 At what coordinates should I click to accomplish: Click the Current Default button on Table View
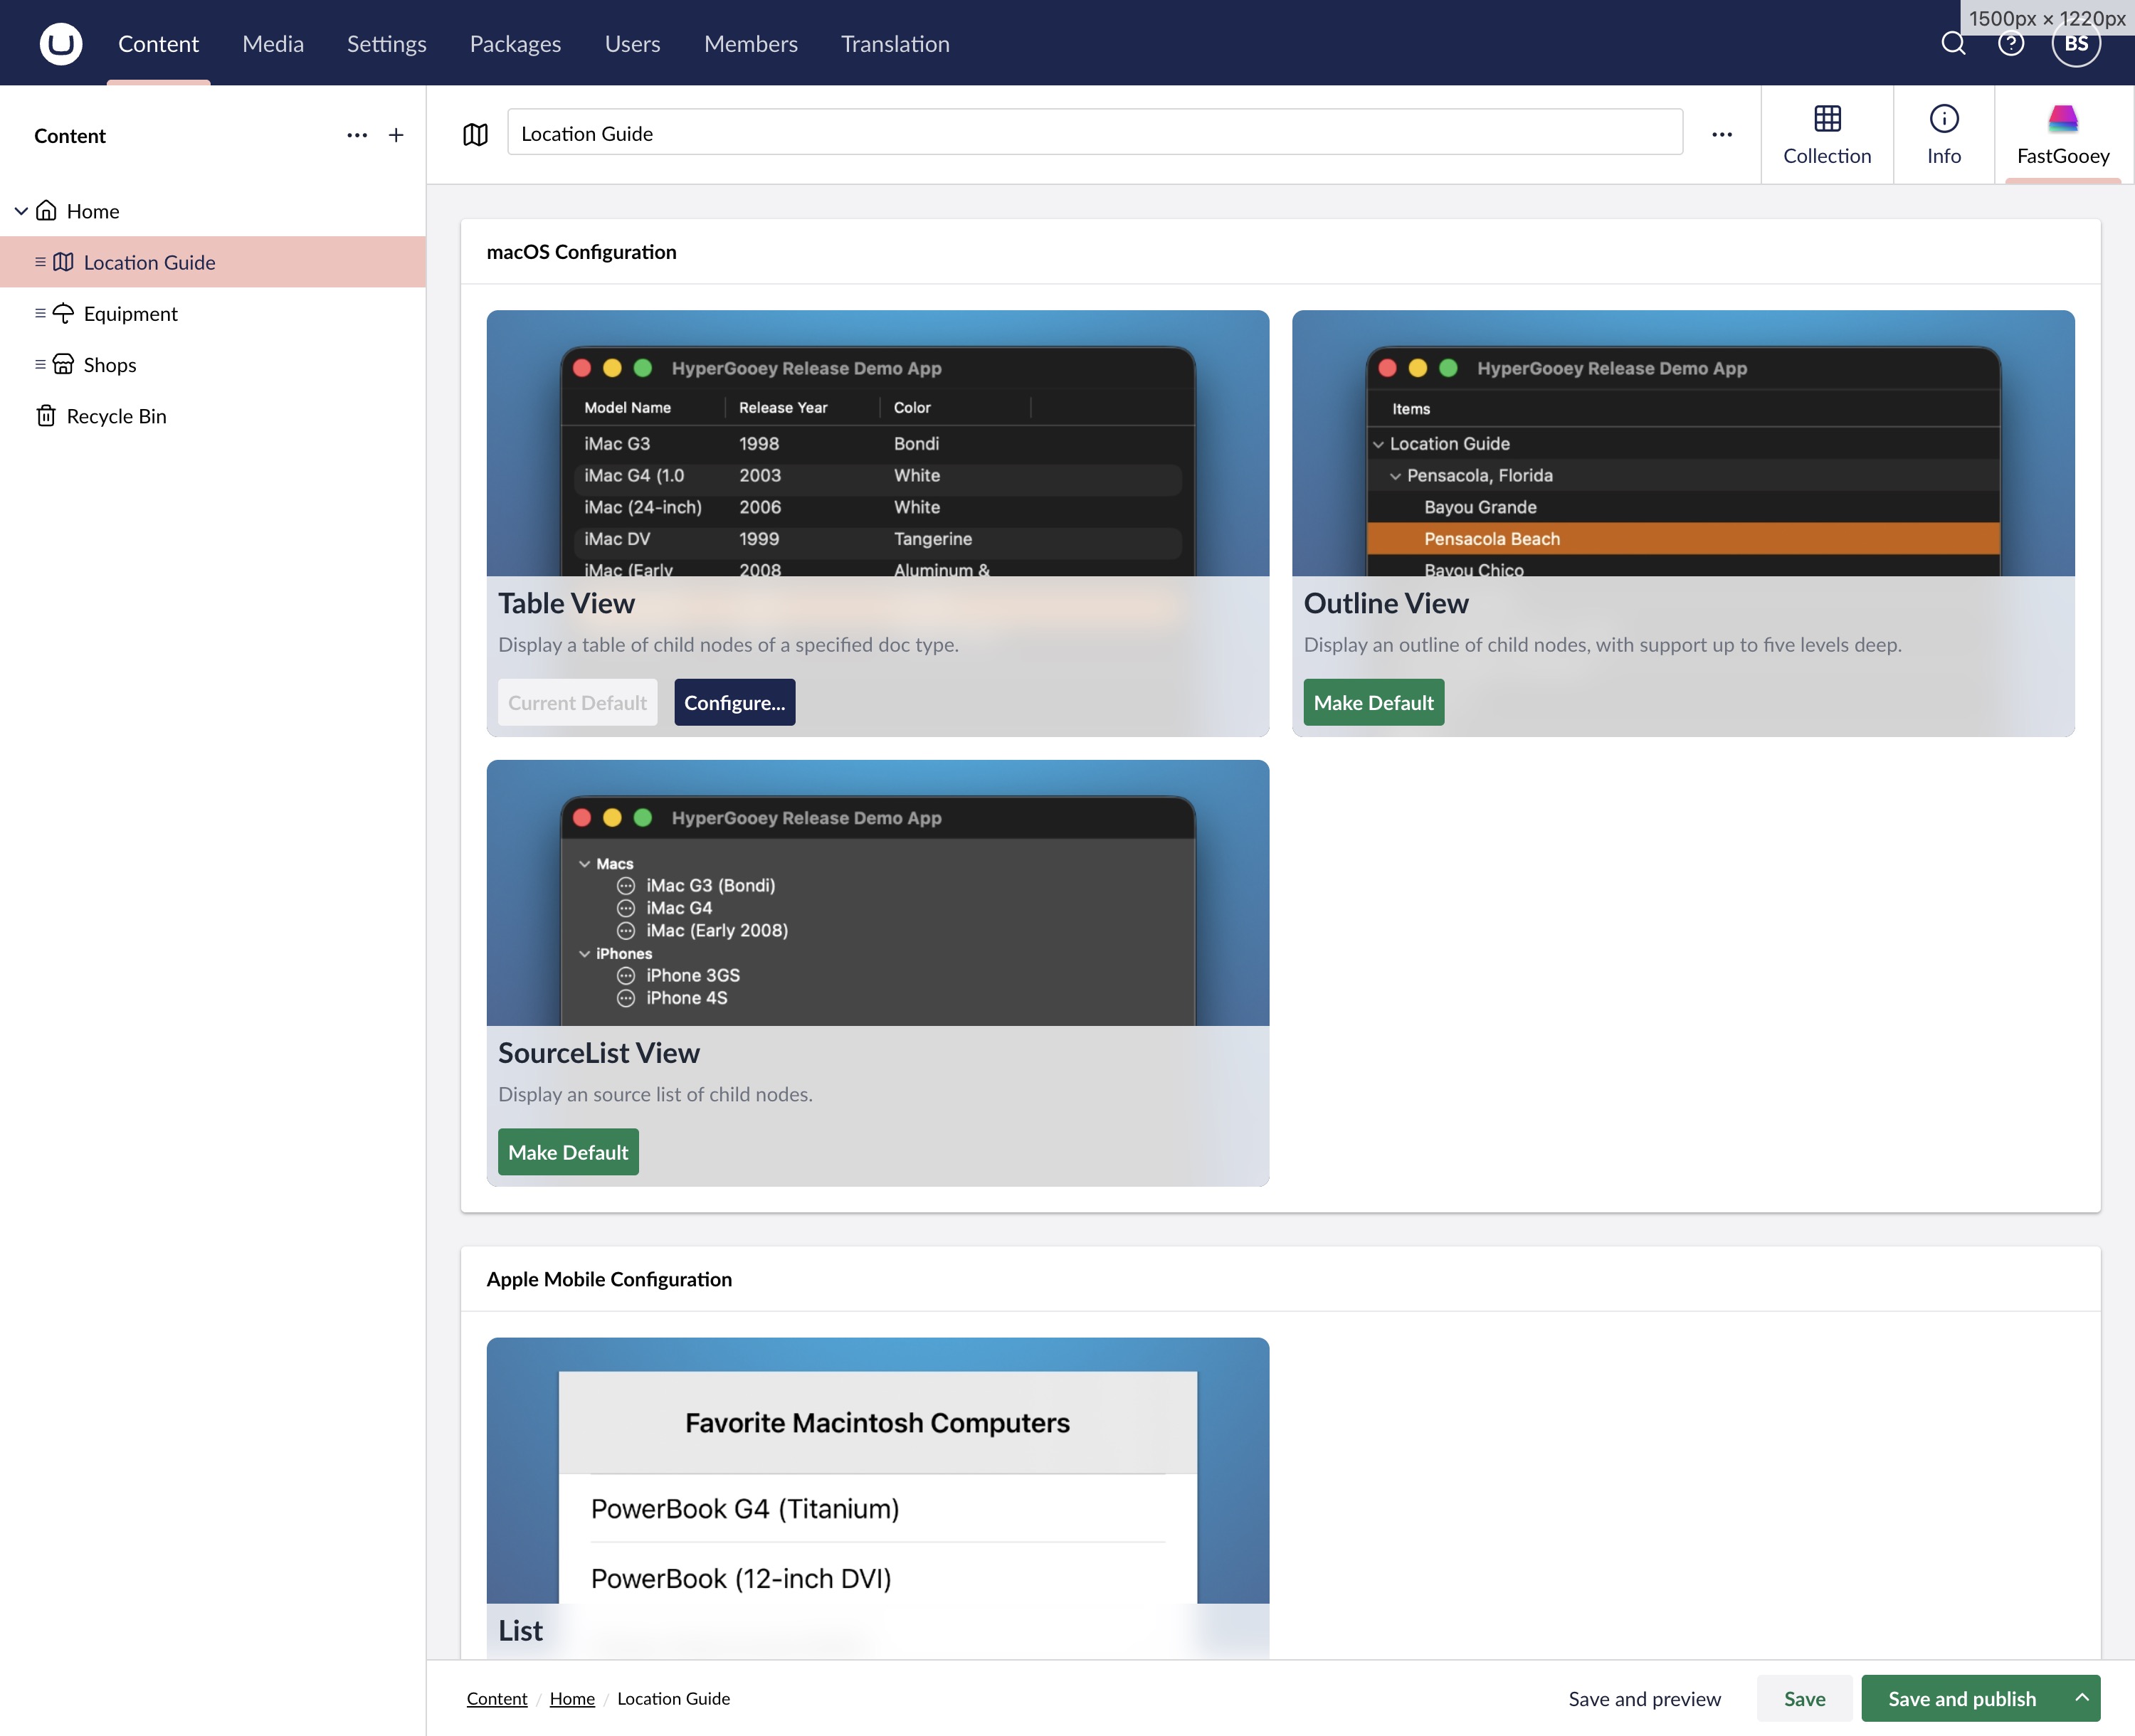tap(577, 702)
